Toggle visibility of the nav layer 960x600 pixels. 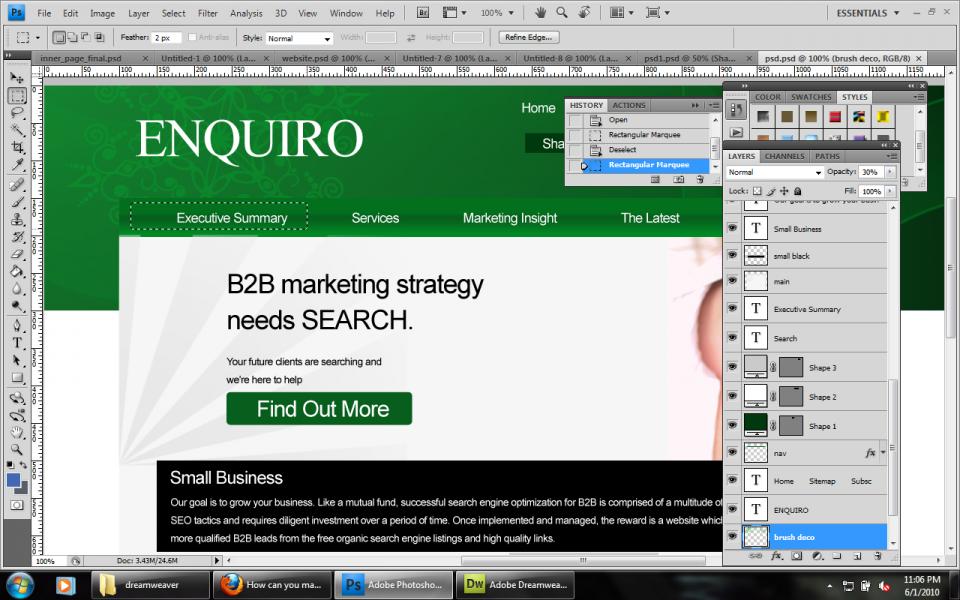pyautogui.click(x=732, y=452)
